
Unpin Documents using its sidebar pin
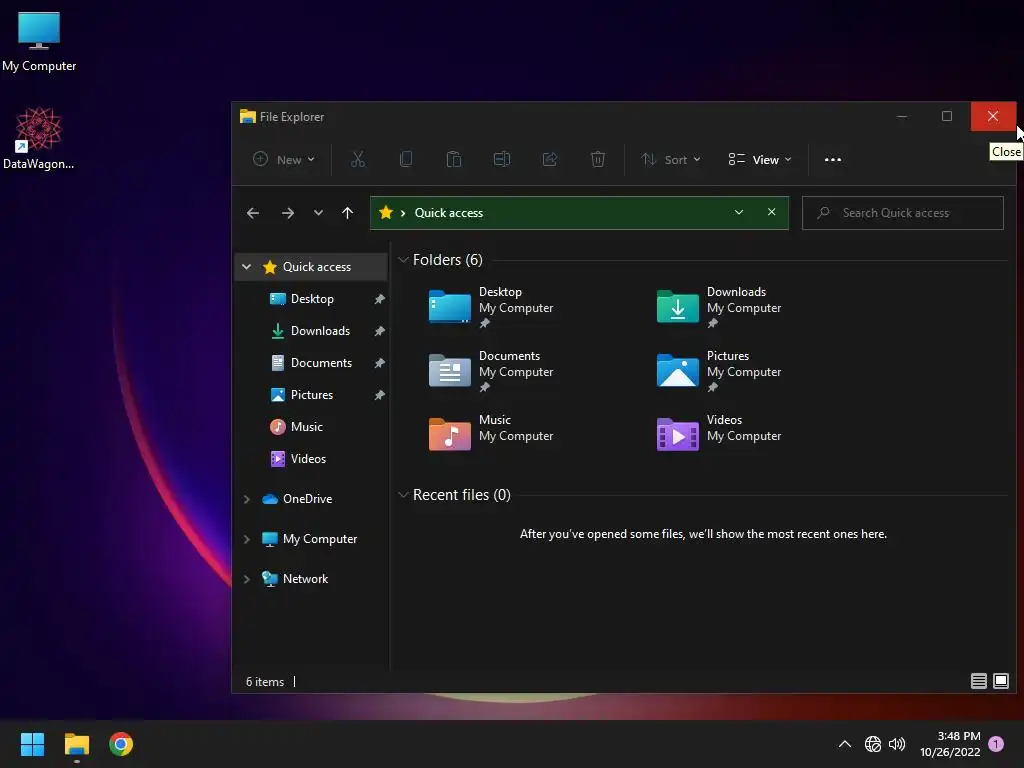point(379,363)
